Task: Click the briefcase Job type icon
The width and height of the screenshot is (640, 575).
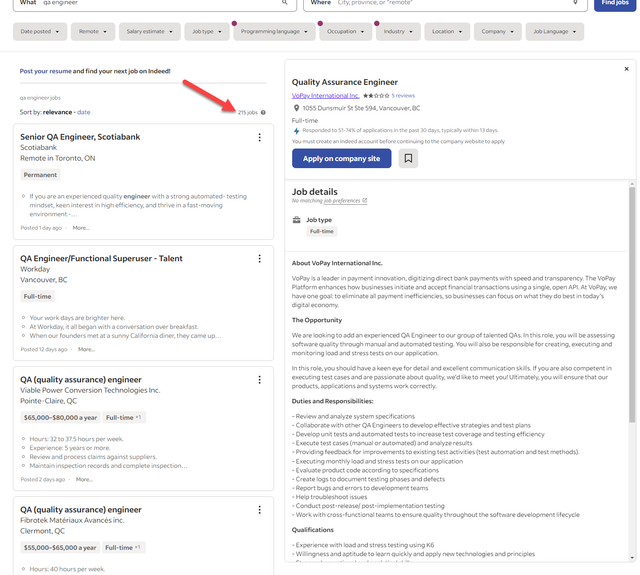Action: [297, 220]
